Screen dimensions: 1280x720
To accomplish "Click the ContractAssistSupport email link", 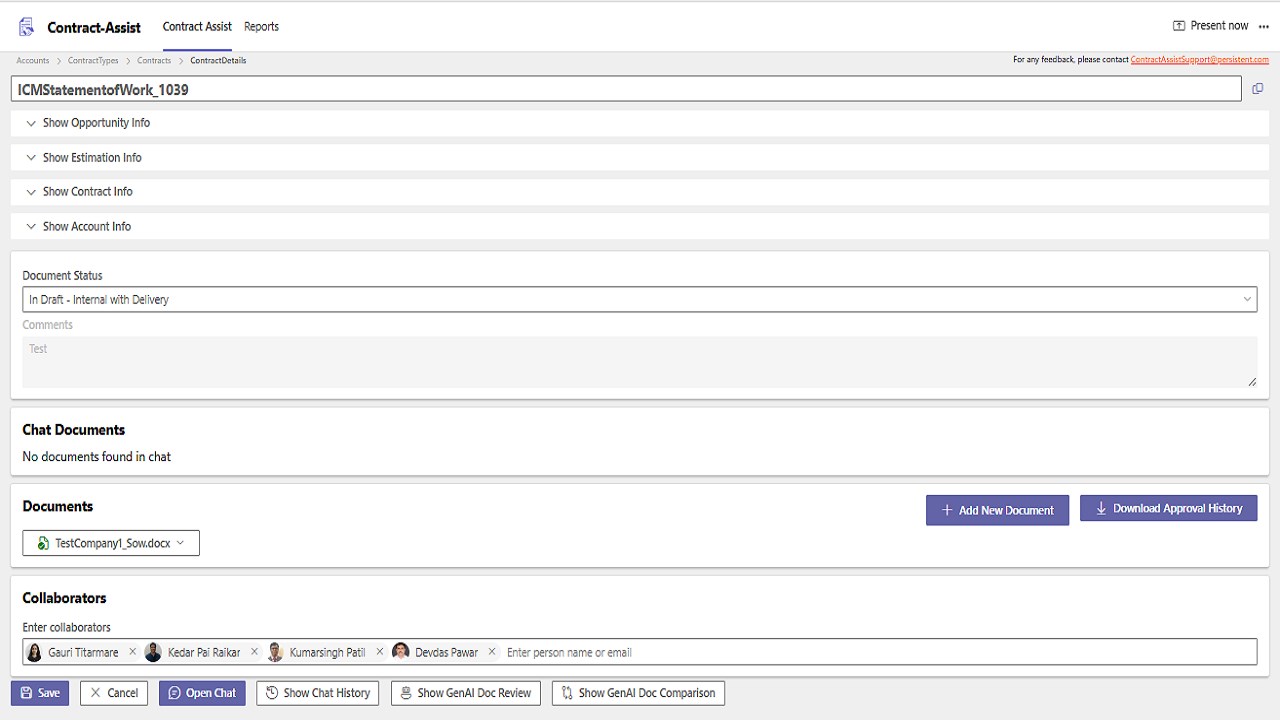I will click(x=1200, y=60).
